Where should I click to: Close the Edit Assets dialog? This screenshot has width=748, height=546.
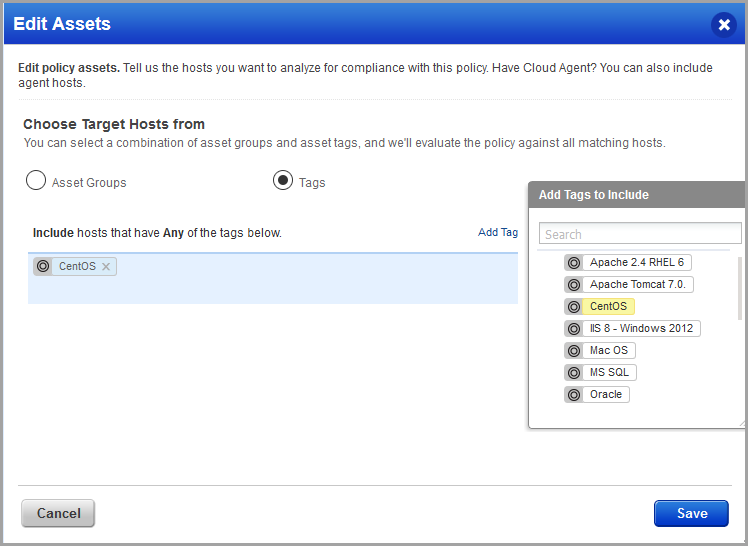point(724,24)
